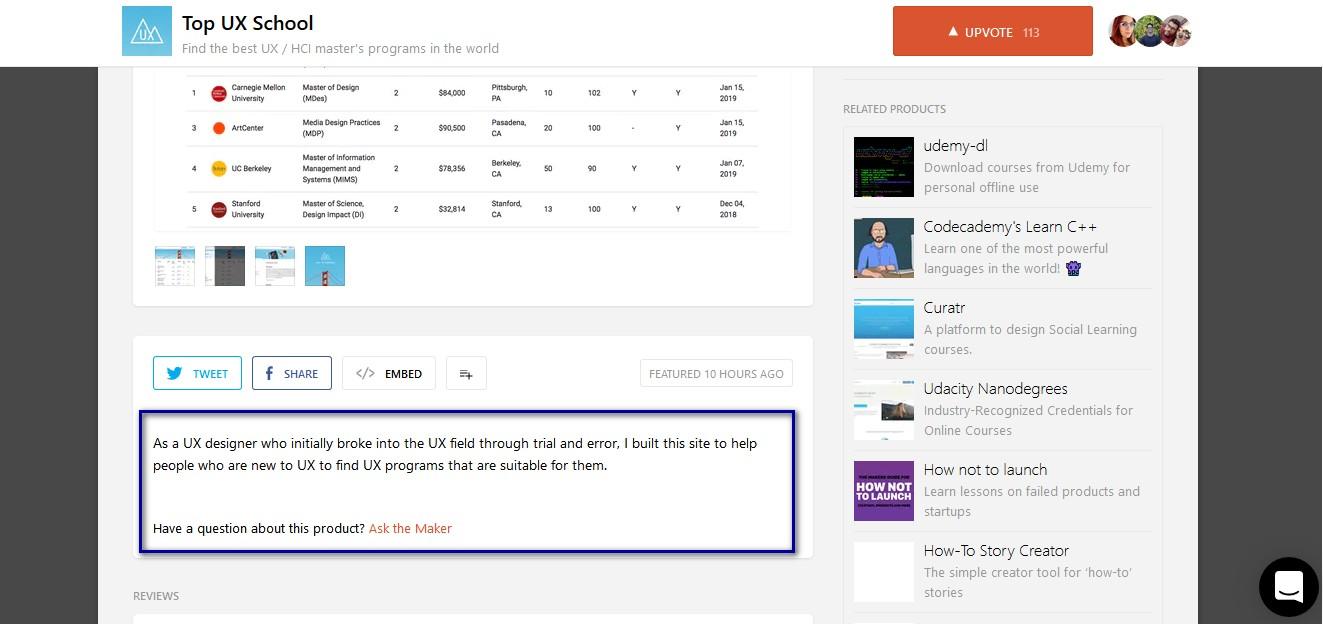
Task: Click the Stanford University logo
Action: click(x=219, y=209)
